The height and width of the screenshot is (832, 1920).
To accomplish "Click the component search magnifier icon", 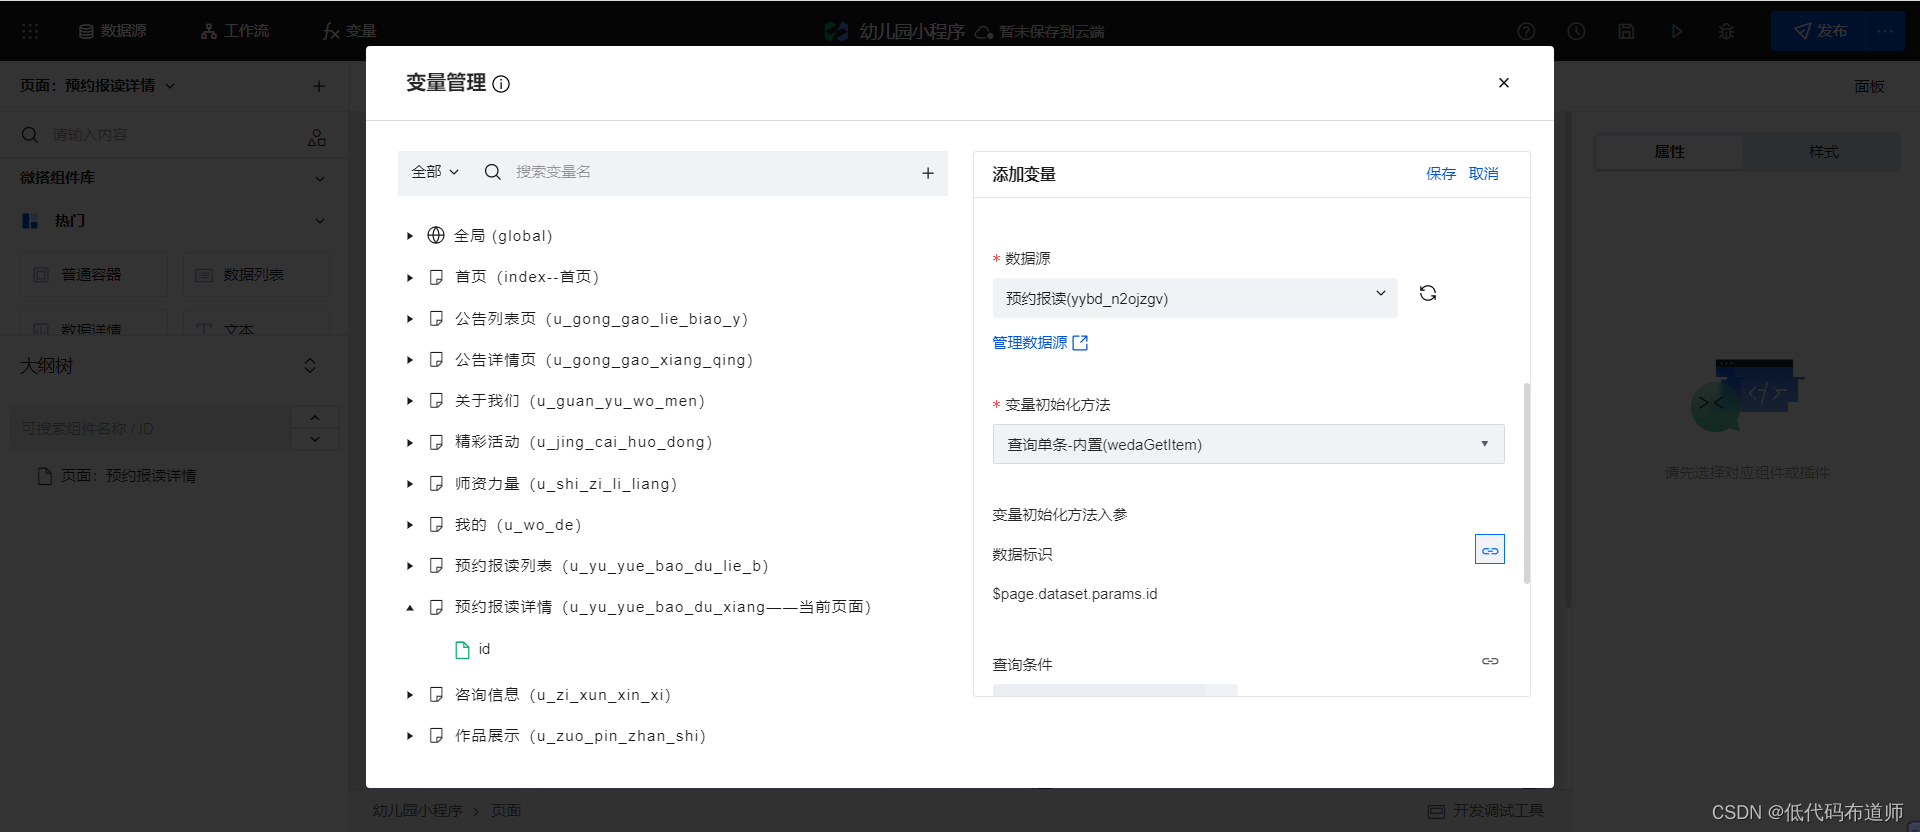I will 30,135.
